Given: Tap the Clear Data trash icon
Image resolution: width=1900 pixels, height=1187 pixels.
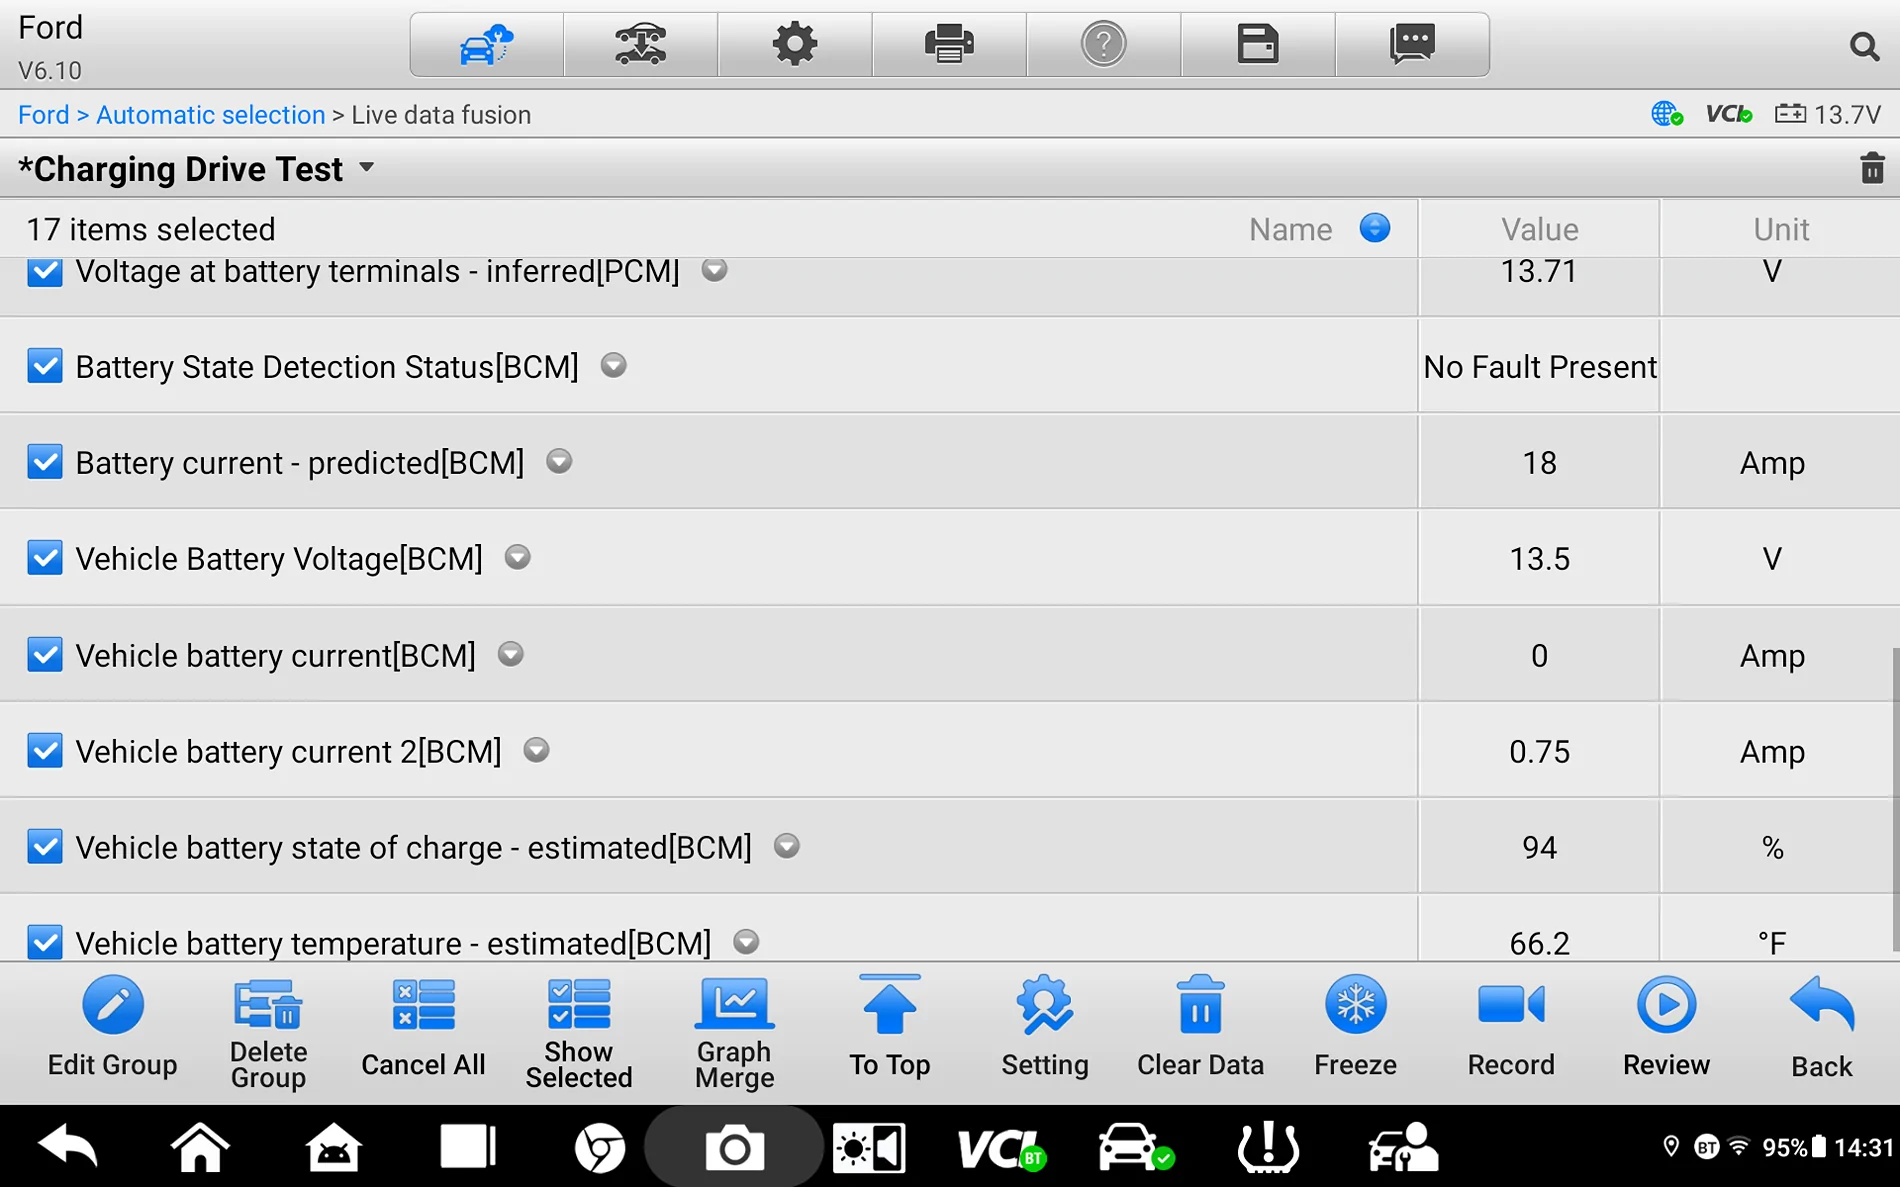Looking at the screenshot, I should pos(1200,1005).
